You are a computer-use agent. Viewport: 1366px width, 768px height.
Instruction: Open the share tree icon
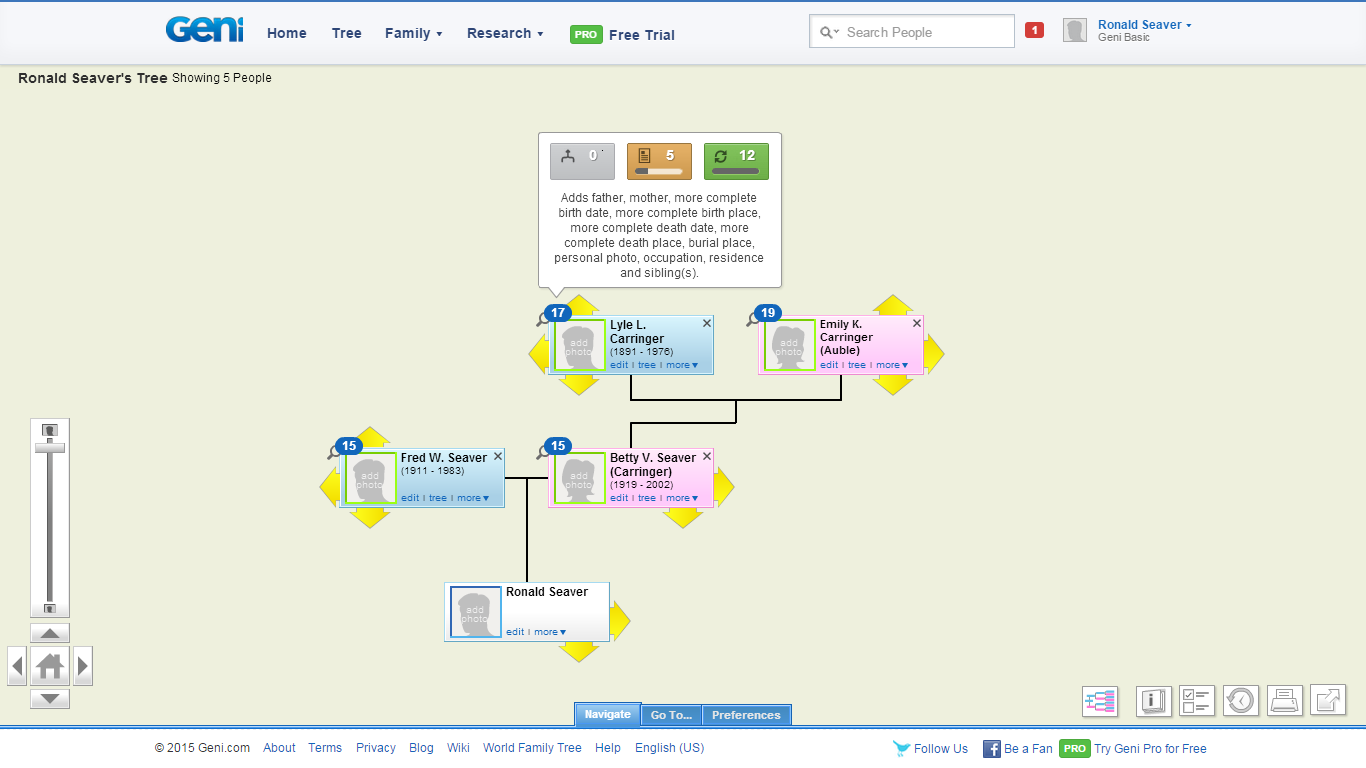(x=1328, y=701)
